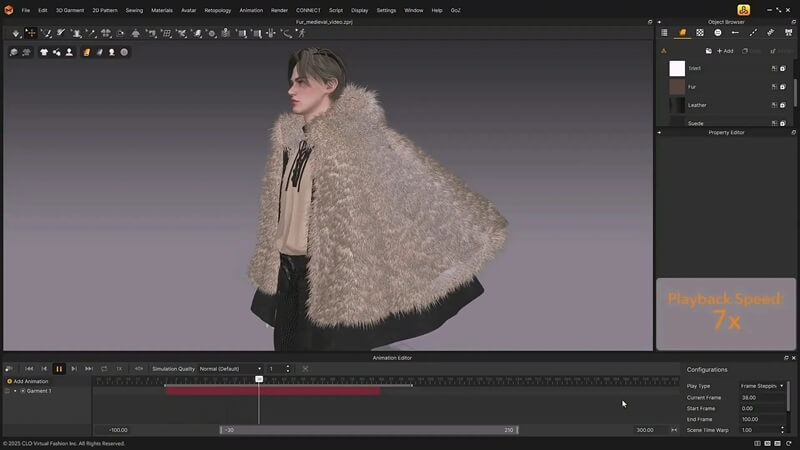Click assign icon on the Fur row
800x450 pixels.
[774, 87]
